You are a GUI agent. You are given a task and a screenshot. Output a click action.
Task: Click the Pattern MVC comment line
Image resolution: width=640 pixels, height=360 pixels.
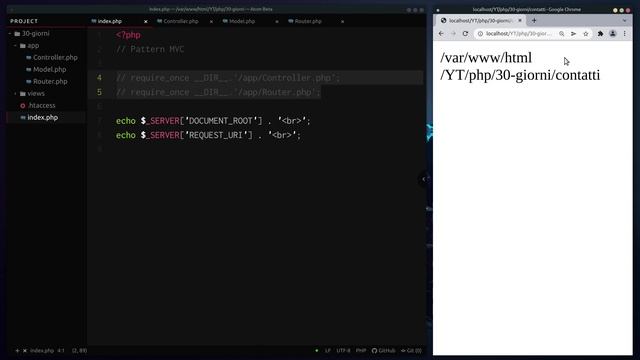[x=150, y=49]
